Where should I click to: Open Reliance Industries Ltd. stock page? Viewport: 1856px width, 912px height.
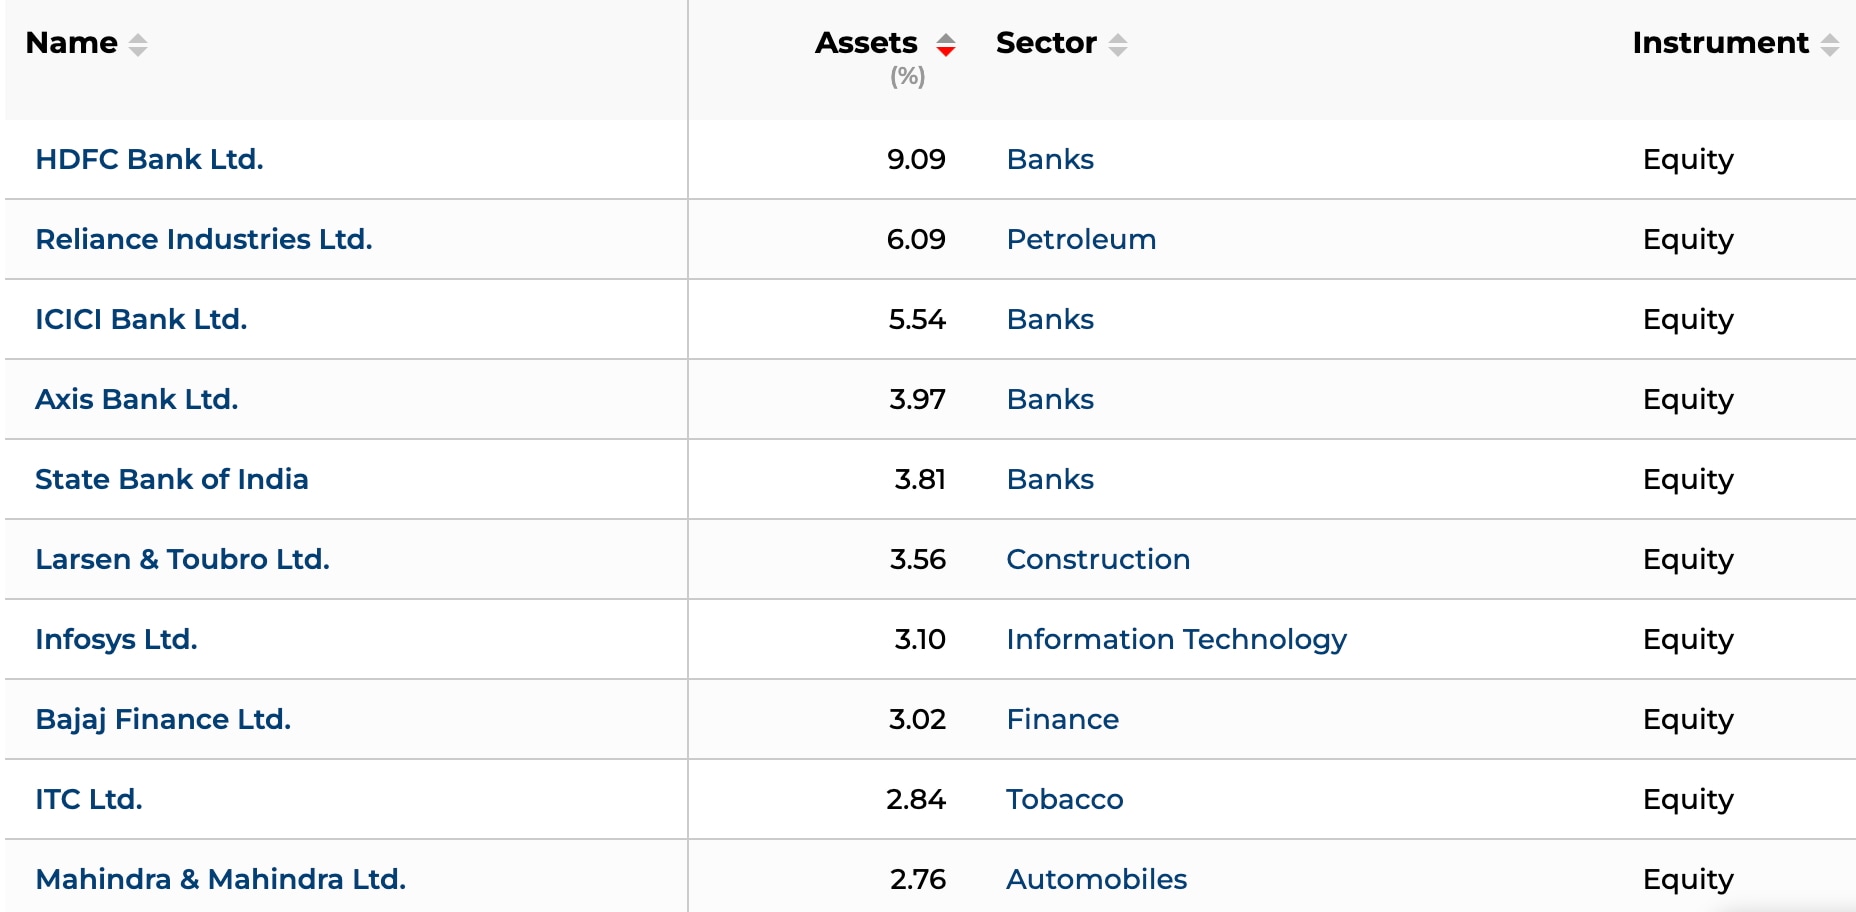click(203, 240)
